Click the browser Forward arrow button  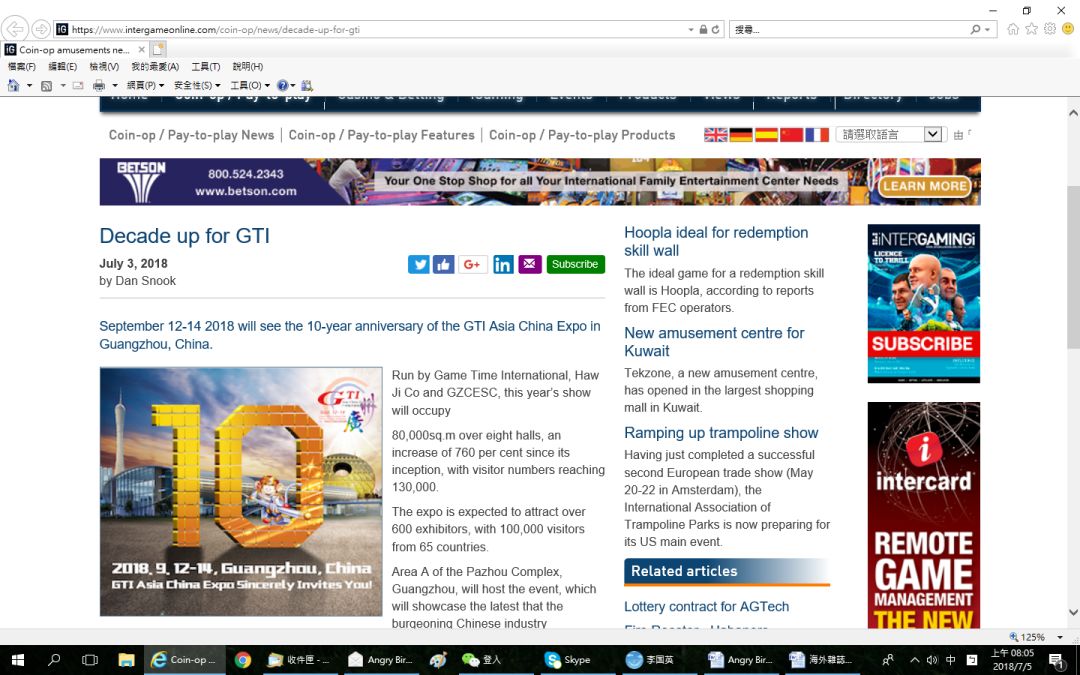point(41,29)
